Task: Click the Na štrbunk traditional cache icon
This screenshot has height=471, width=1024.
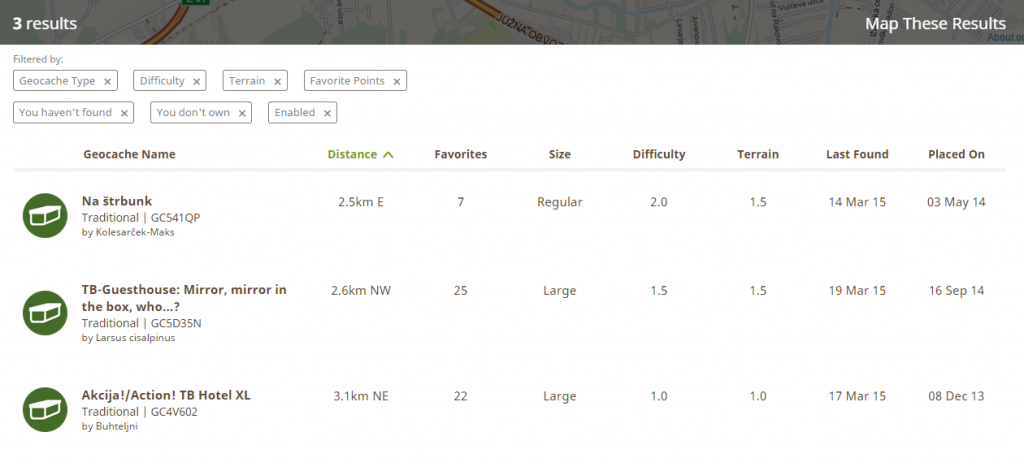Action: [x=44, y=215]
